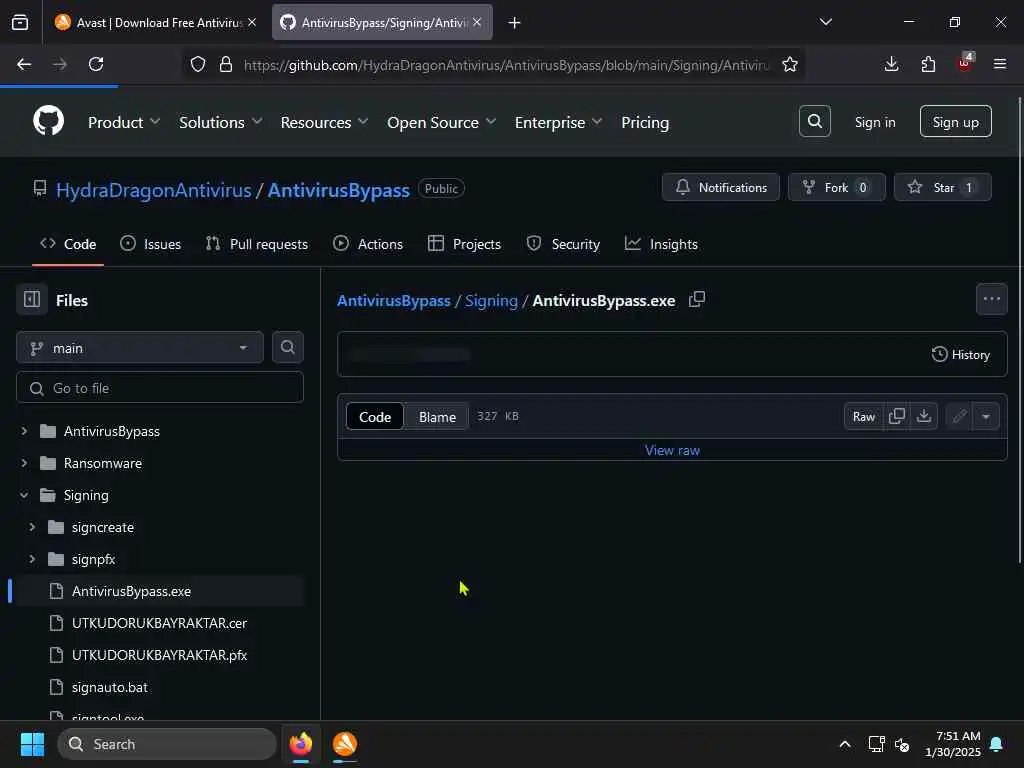
Task: Click the muted volume tray icon
Action: (902, 744)
